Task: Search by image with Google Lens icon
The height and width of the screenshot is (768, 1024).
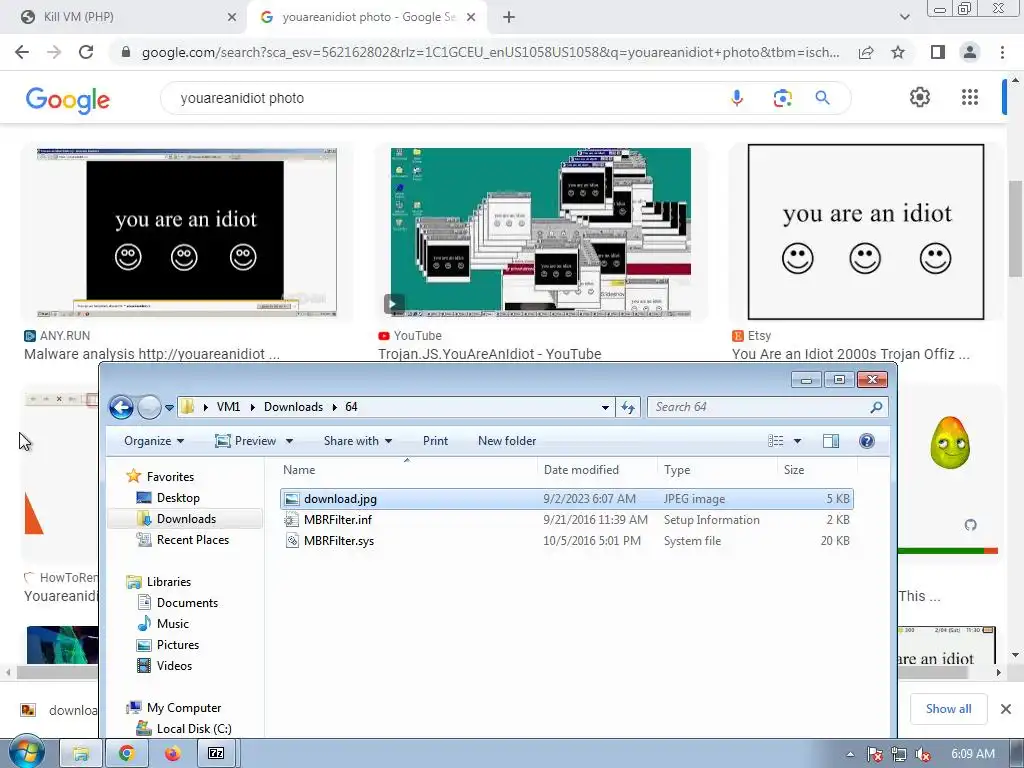Action: point(782,98)
